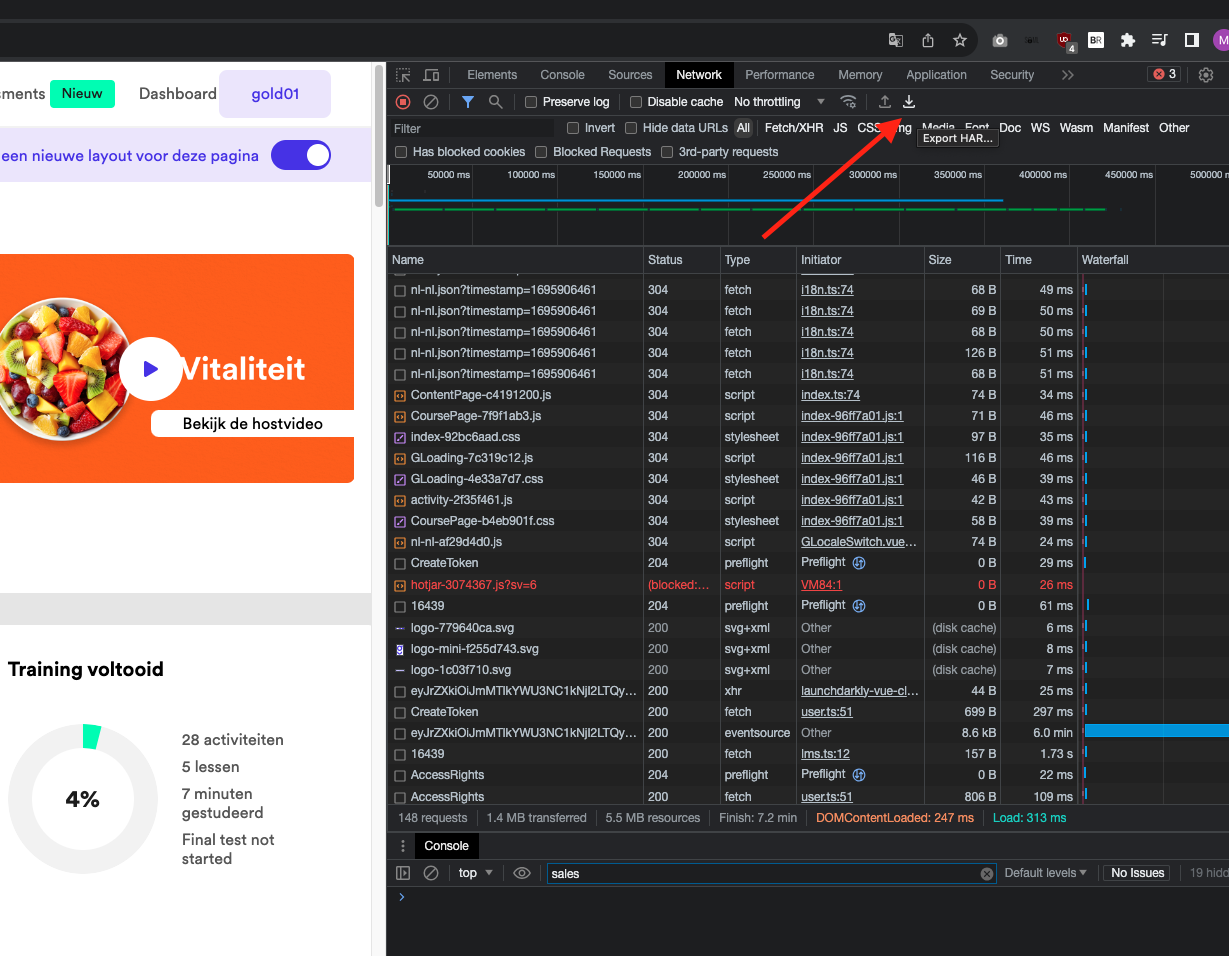Toggle the network filter funnel icon
1229x956 pixels.
pyautogui.click(x=468, y=102)
